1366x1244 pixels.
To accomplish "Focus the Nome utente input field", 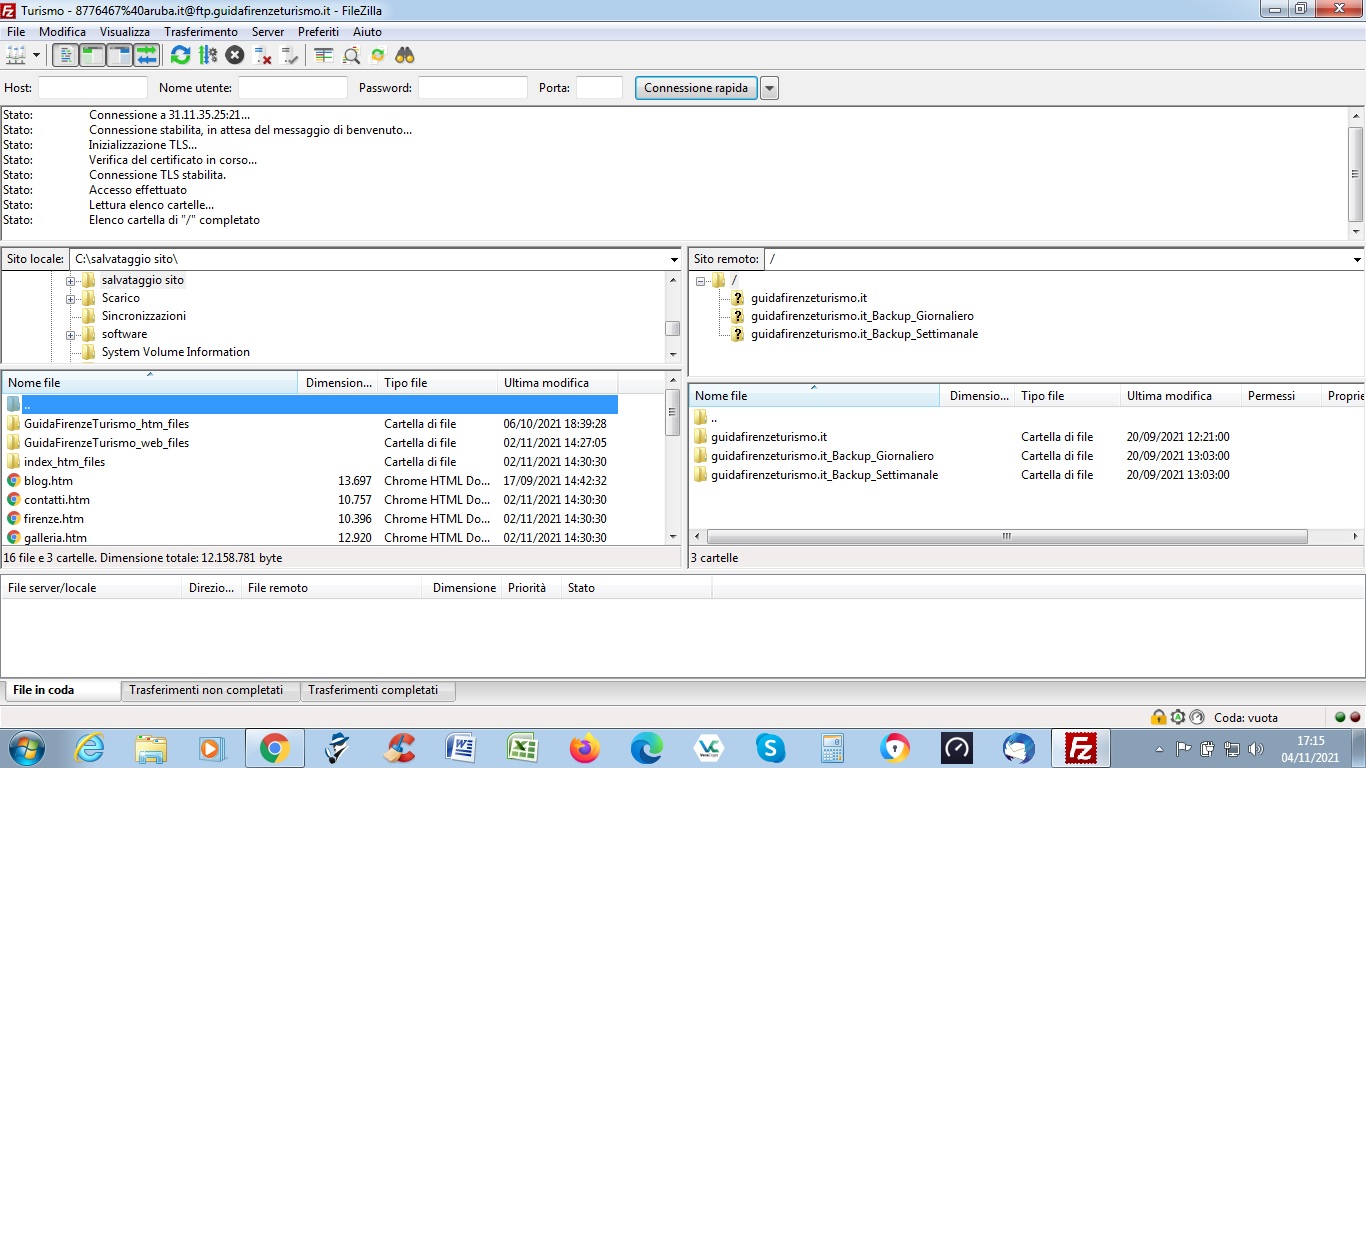I will coord(293,88).
